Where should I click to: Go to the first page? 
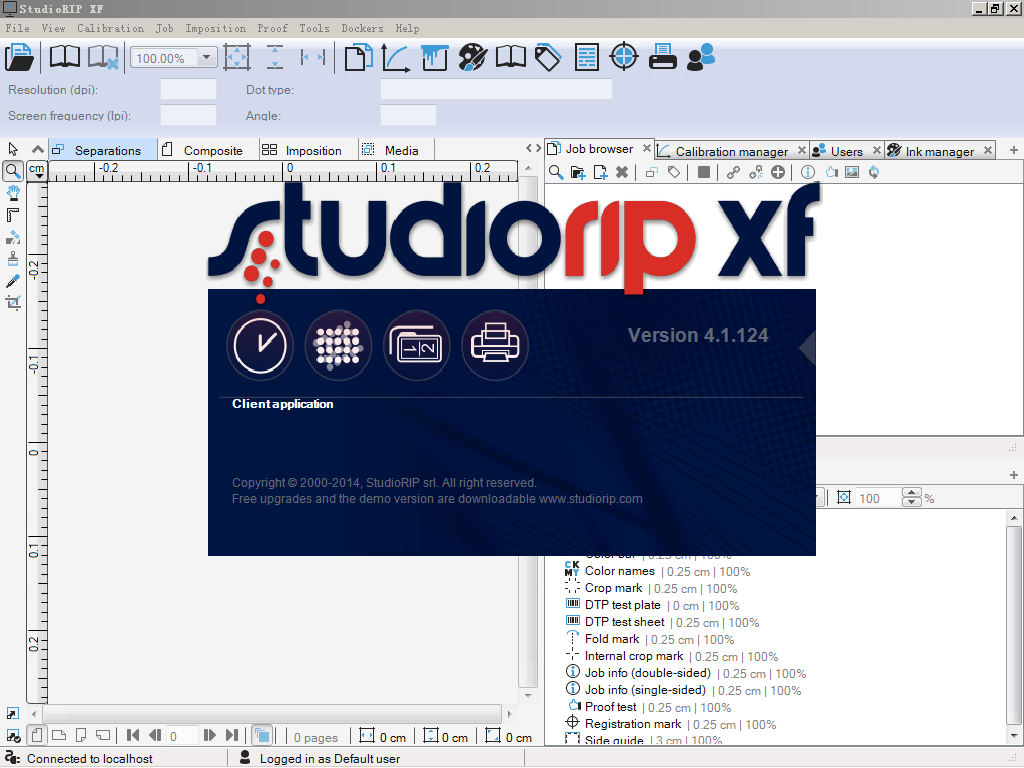tap(133, 736)
